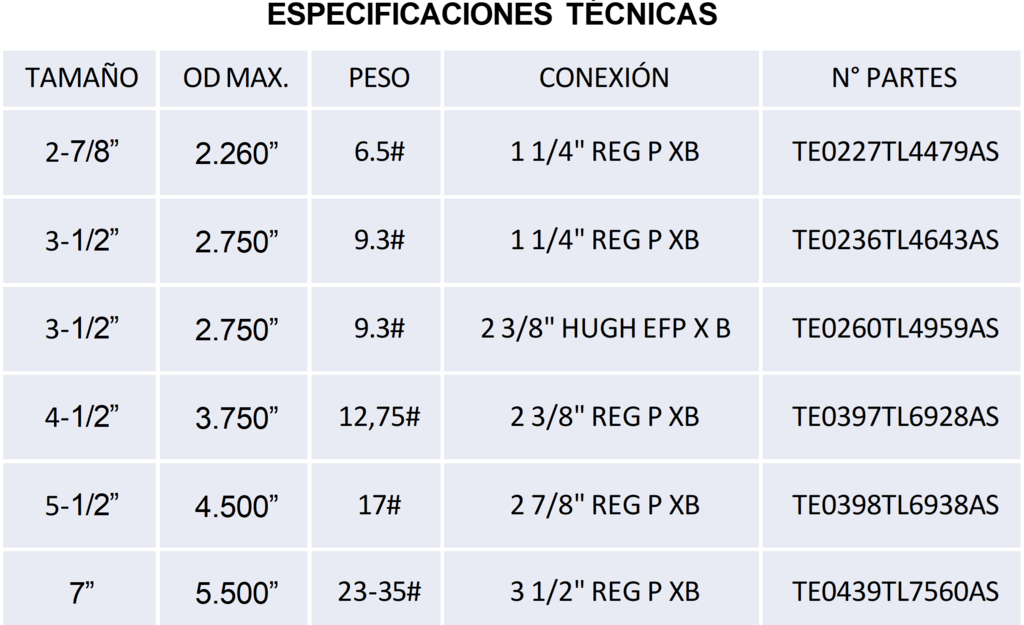Select the 2.260" OD max value
1024x625 pixels.
[236, 154]
